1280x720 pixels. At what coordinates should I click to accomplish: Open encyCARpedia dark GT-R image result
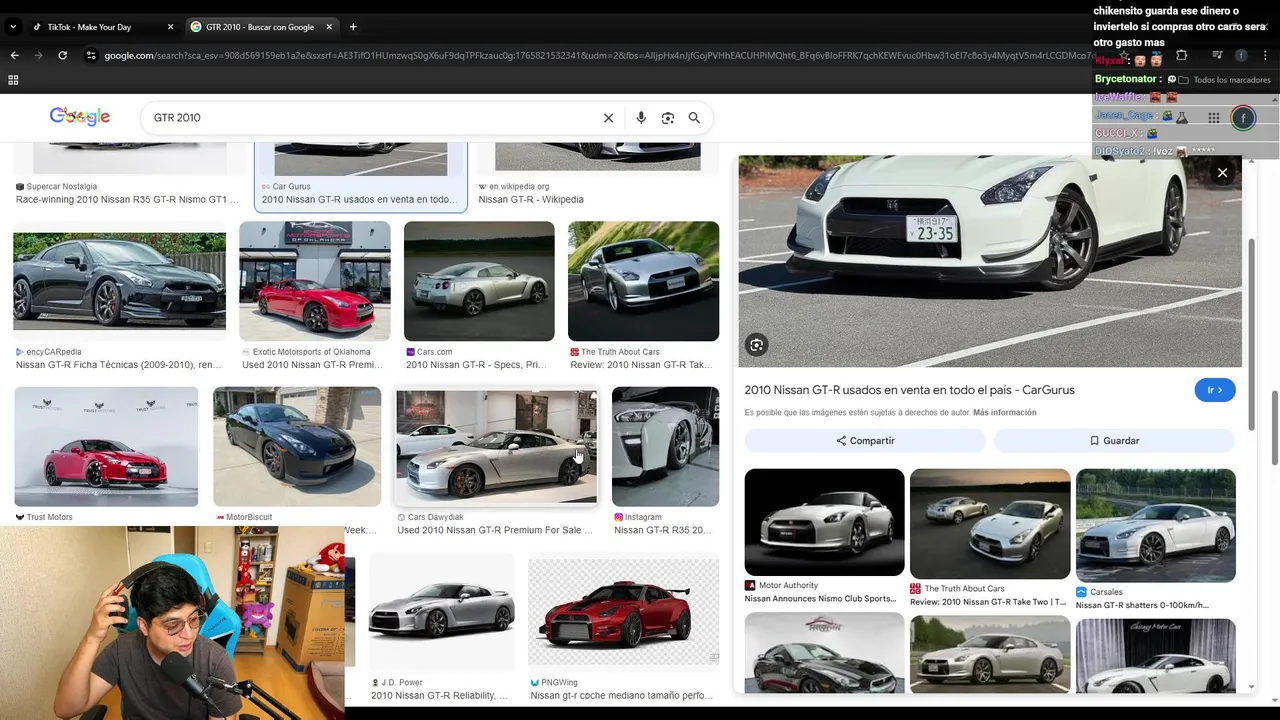(119, 281)
